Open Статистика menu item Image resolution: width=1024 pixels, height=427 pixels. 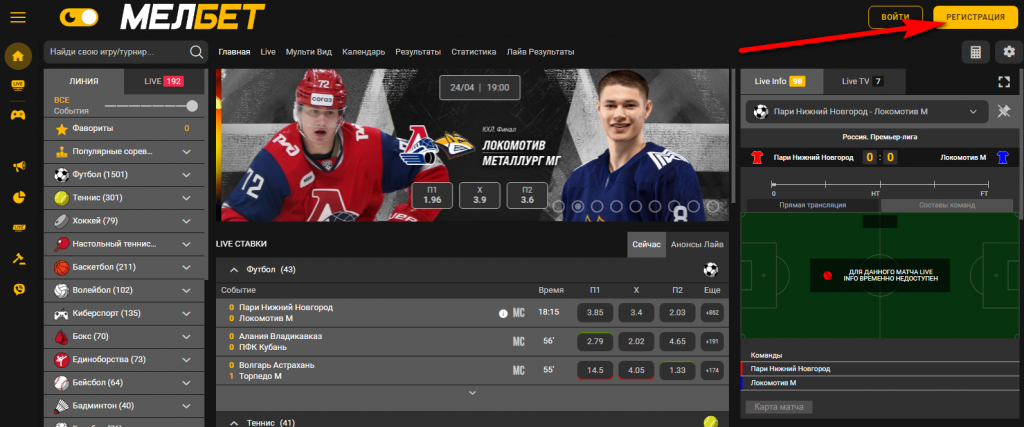pos(473,52)
